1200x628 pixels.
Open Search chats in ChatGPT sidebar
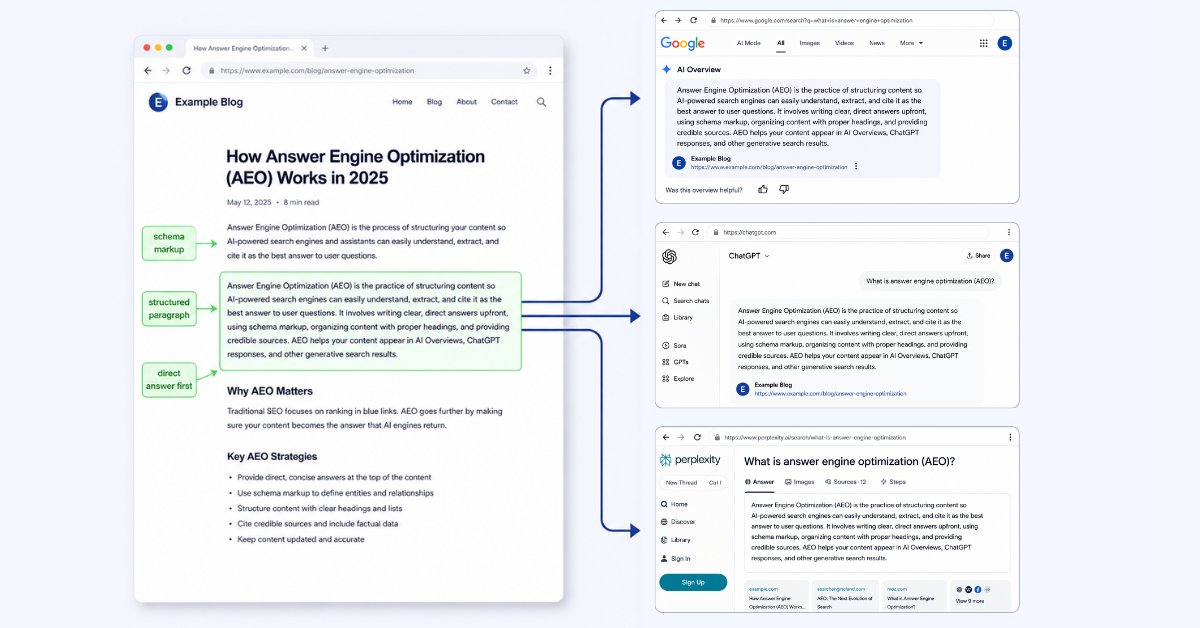(686, 301)
